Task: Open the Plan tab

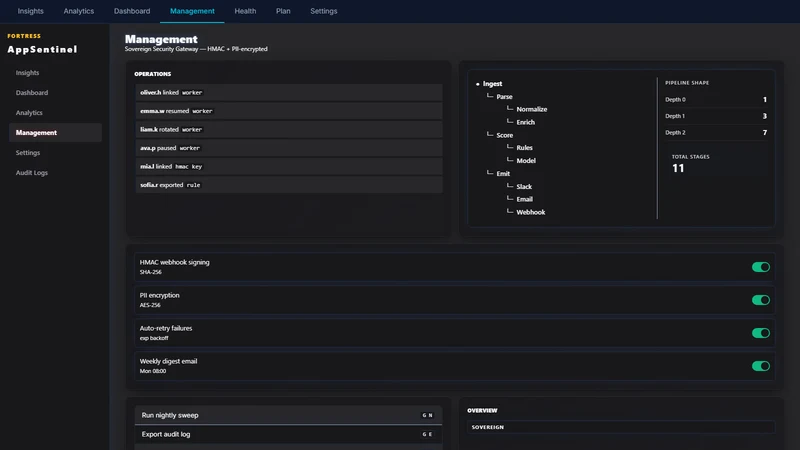Action: (283, 11)
